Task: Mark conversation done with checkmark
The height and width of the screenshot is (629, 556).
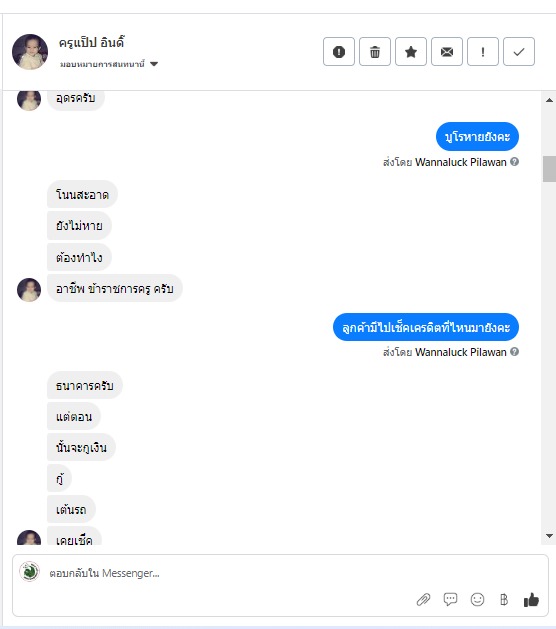Action: coord(519,52)
